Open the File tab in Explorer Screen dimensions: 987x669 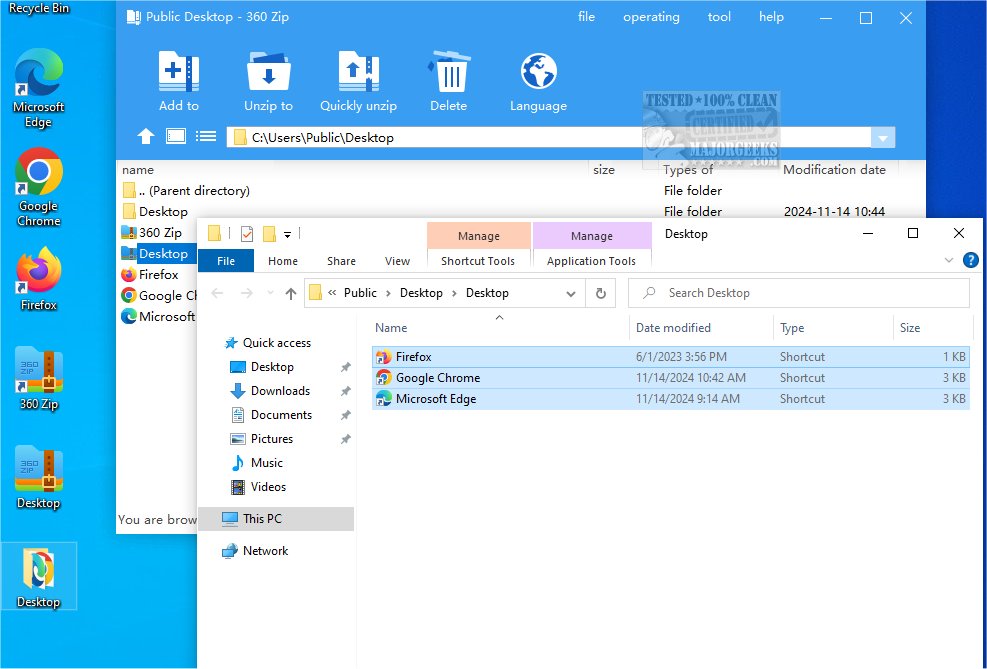[x=226, y=261]
